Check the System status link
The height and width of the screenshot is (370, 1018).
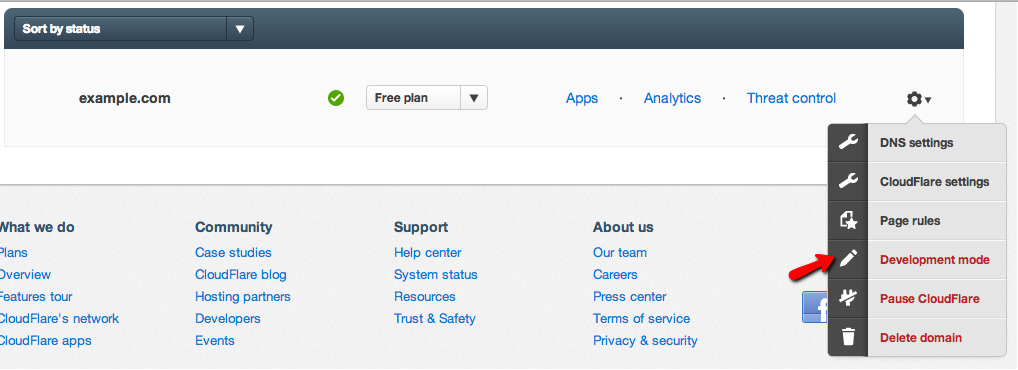click(436, 275)
